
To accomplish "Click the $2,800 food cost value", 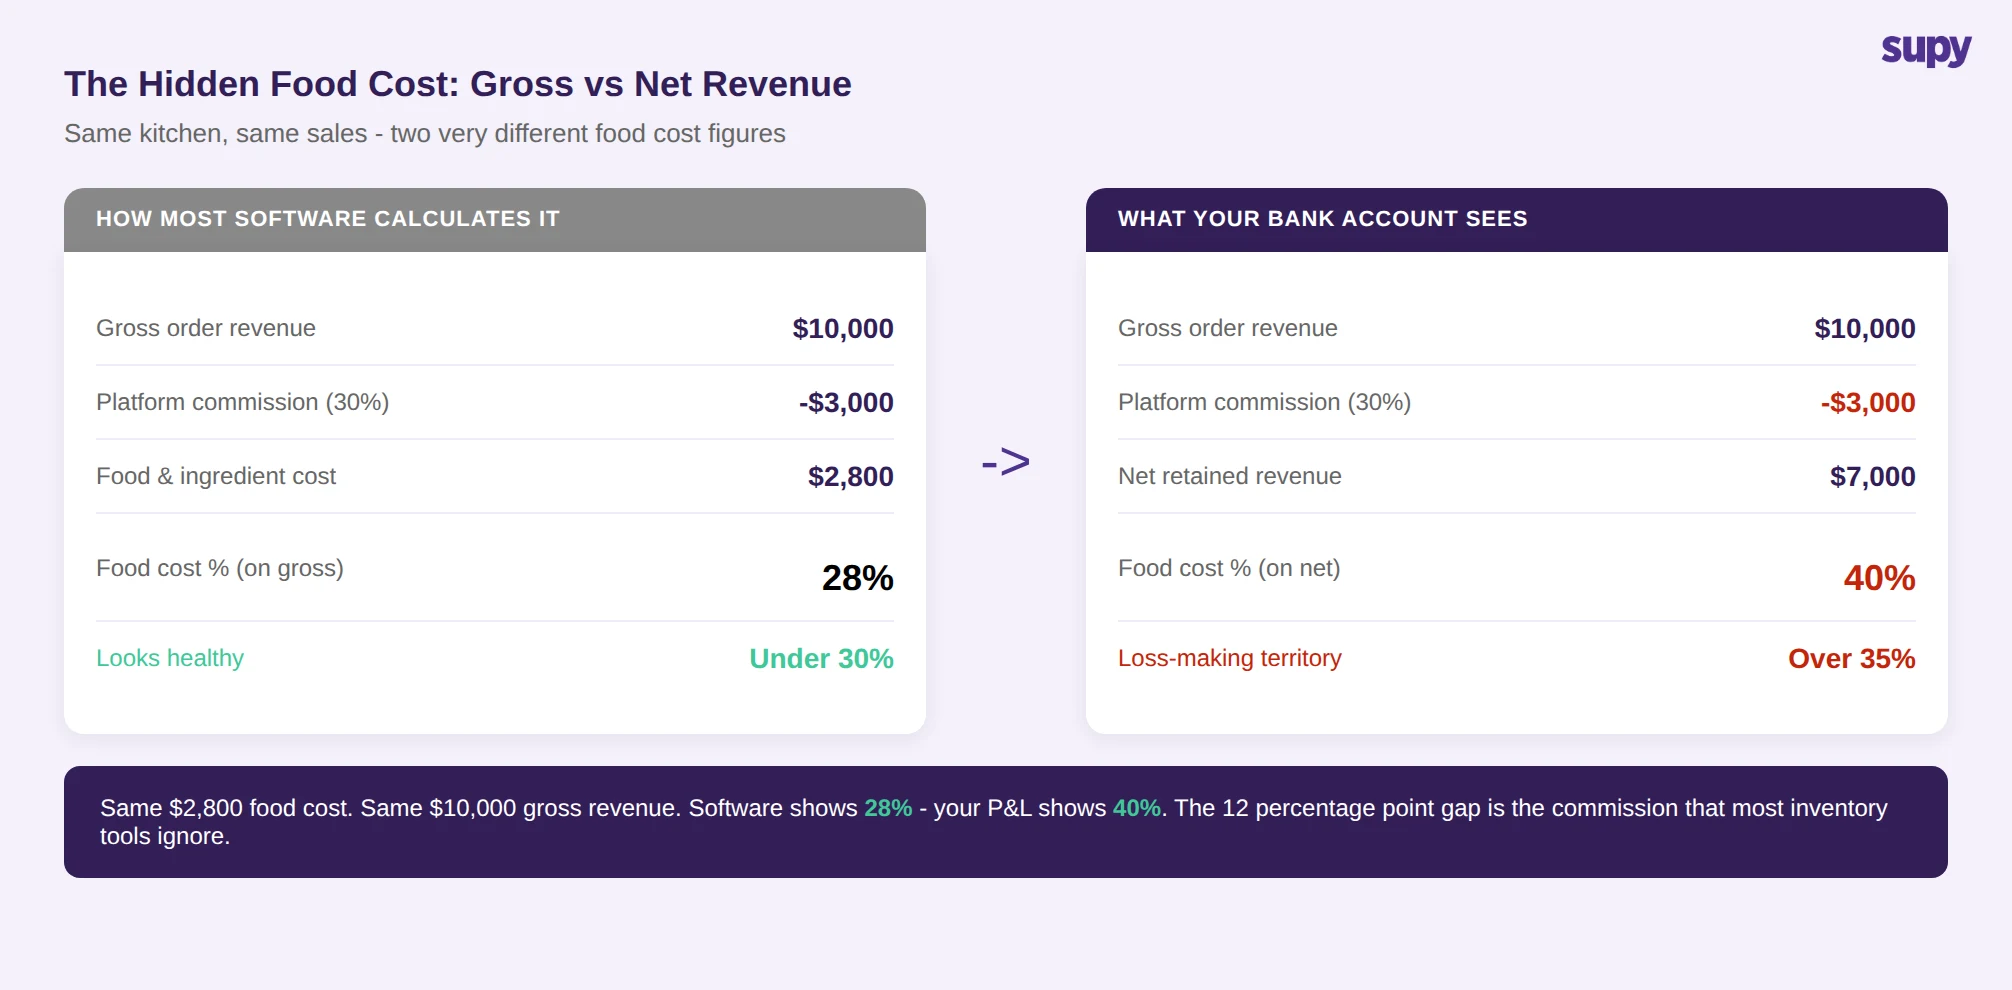I will pyautogui.click(x=851, y=476).
